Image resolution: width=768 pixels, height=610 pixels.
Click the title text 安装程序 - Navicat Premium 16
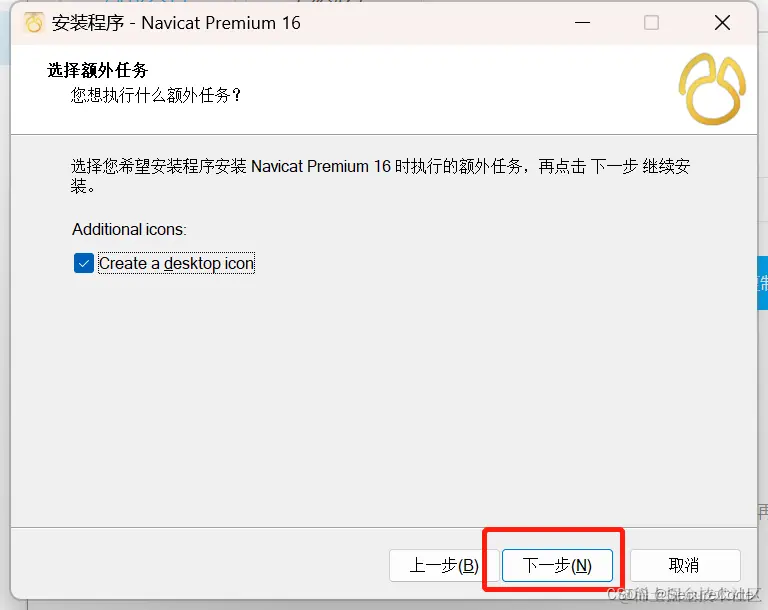[x=176, y=23]
